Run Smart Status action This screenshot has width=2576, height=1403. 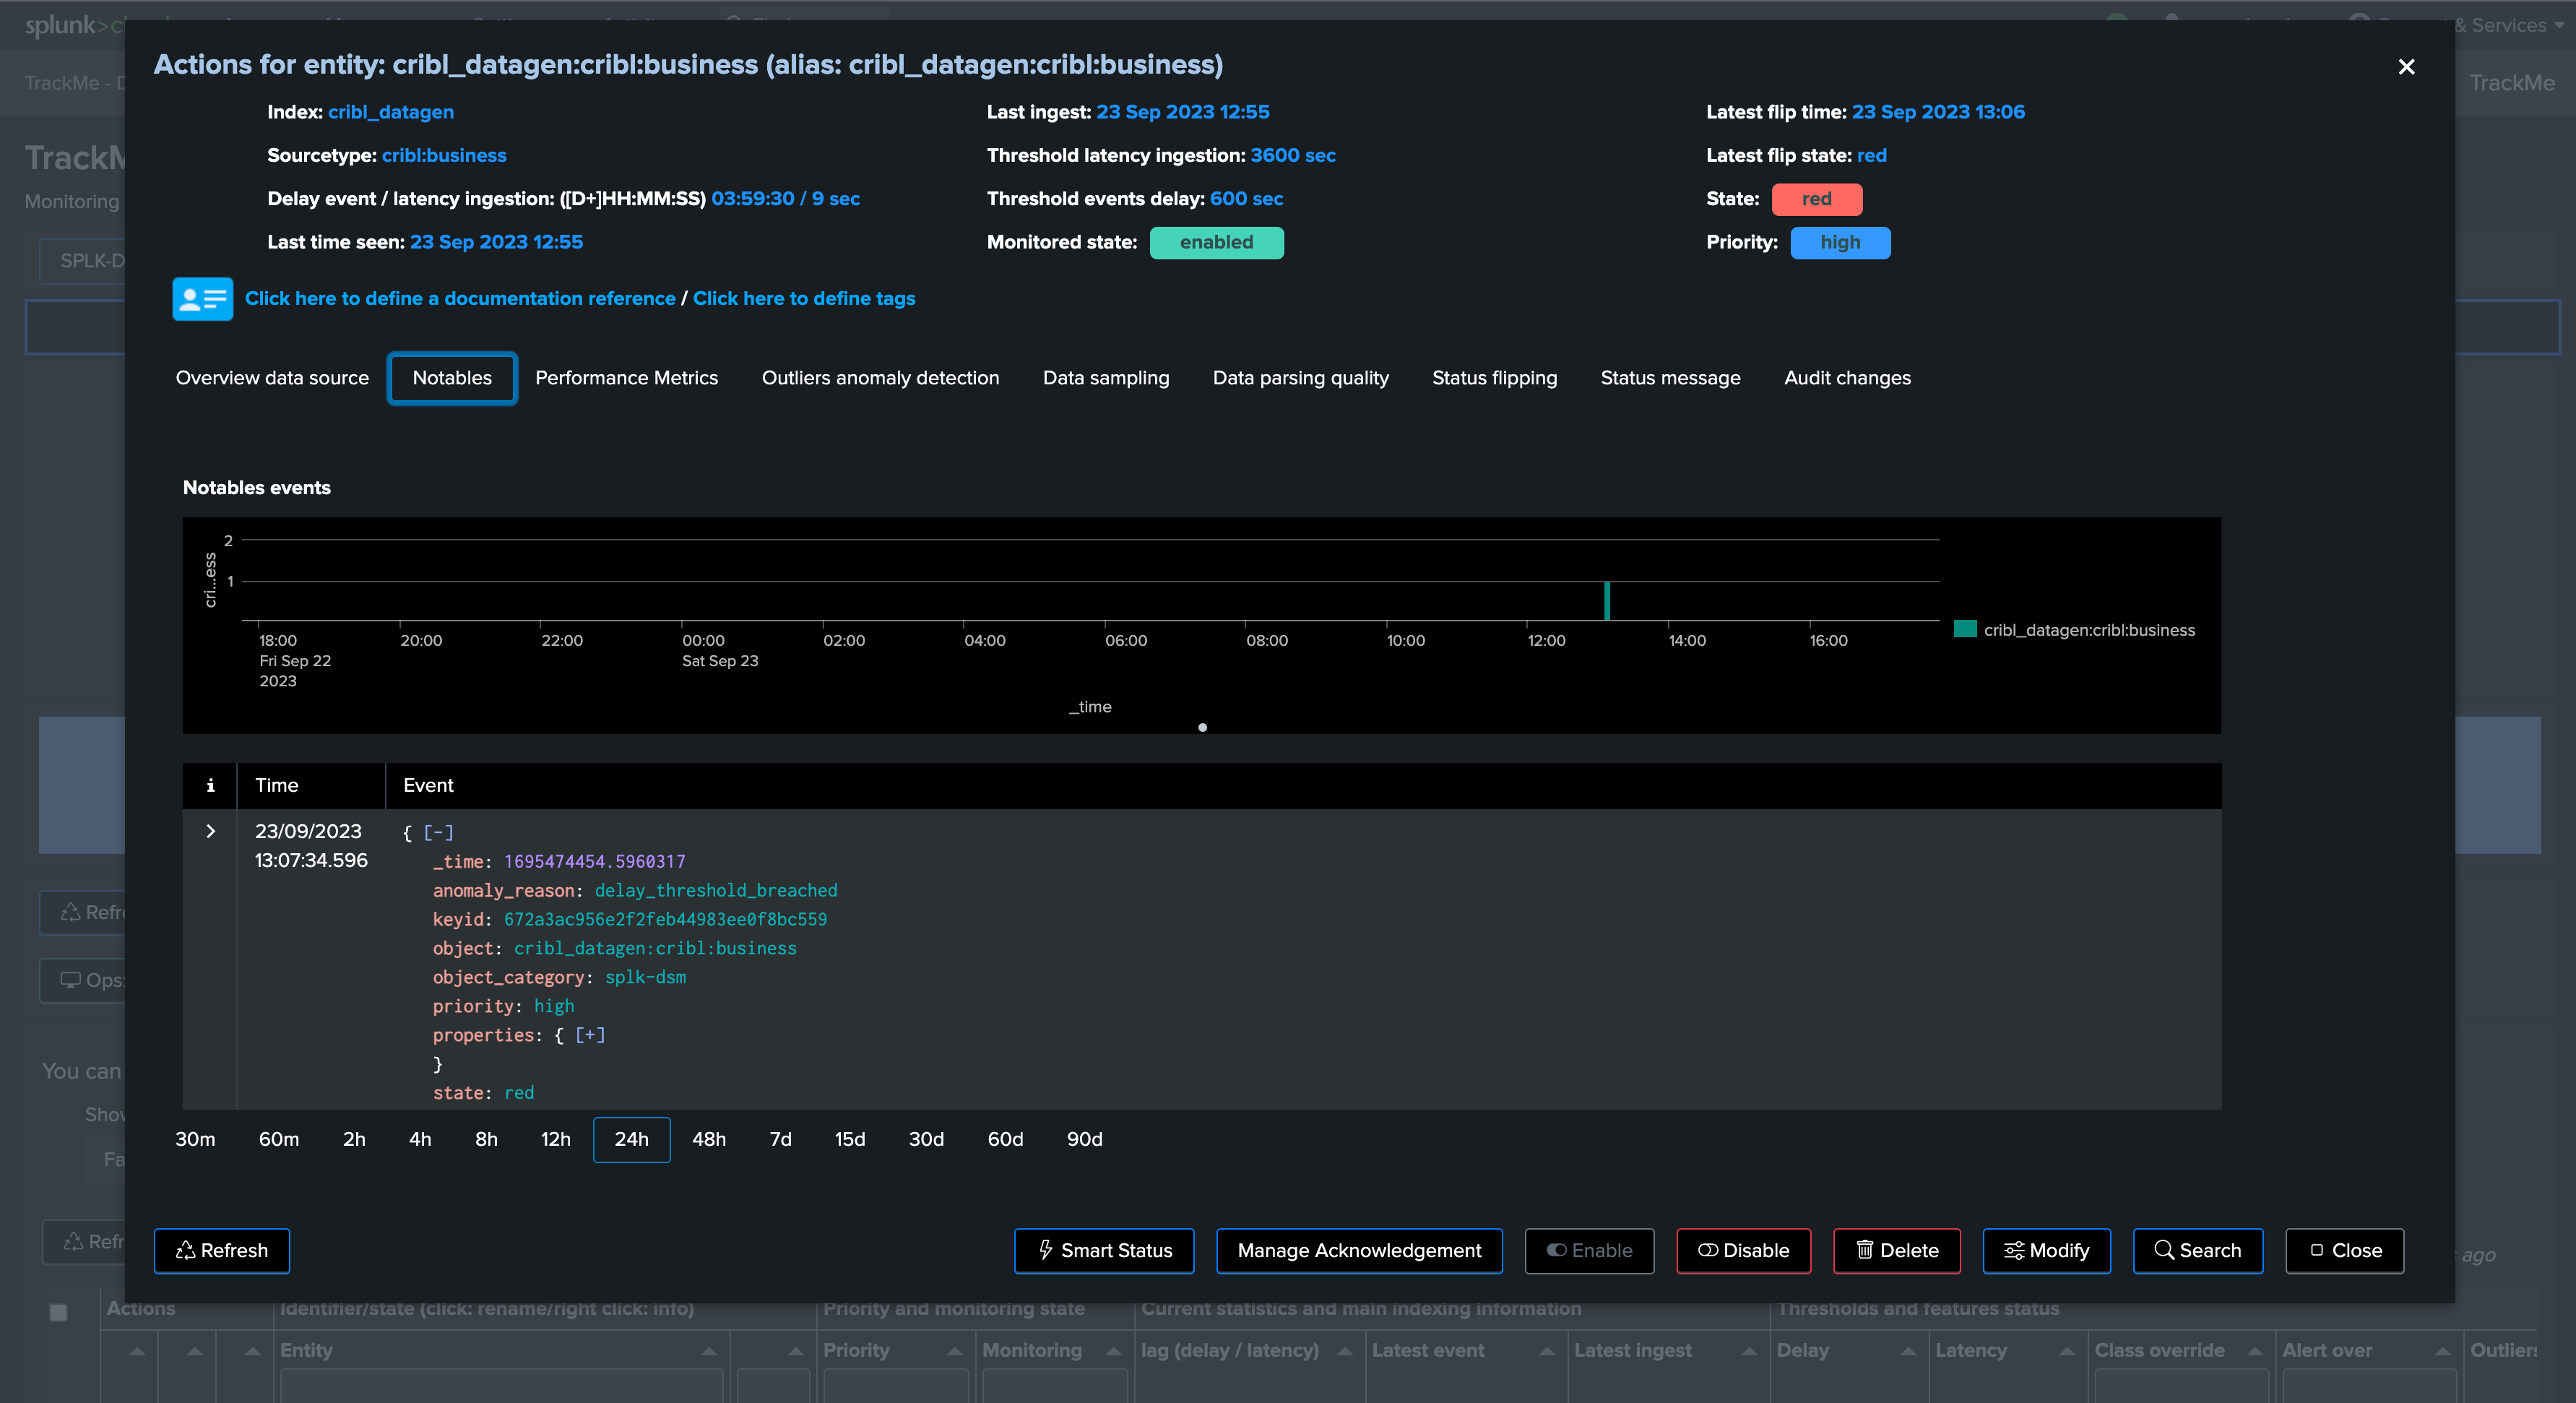[x=1104, y=1250]
